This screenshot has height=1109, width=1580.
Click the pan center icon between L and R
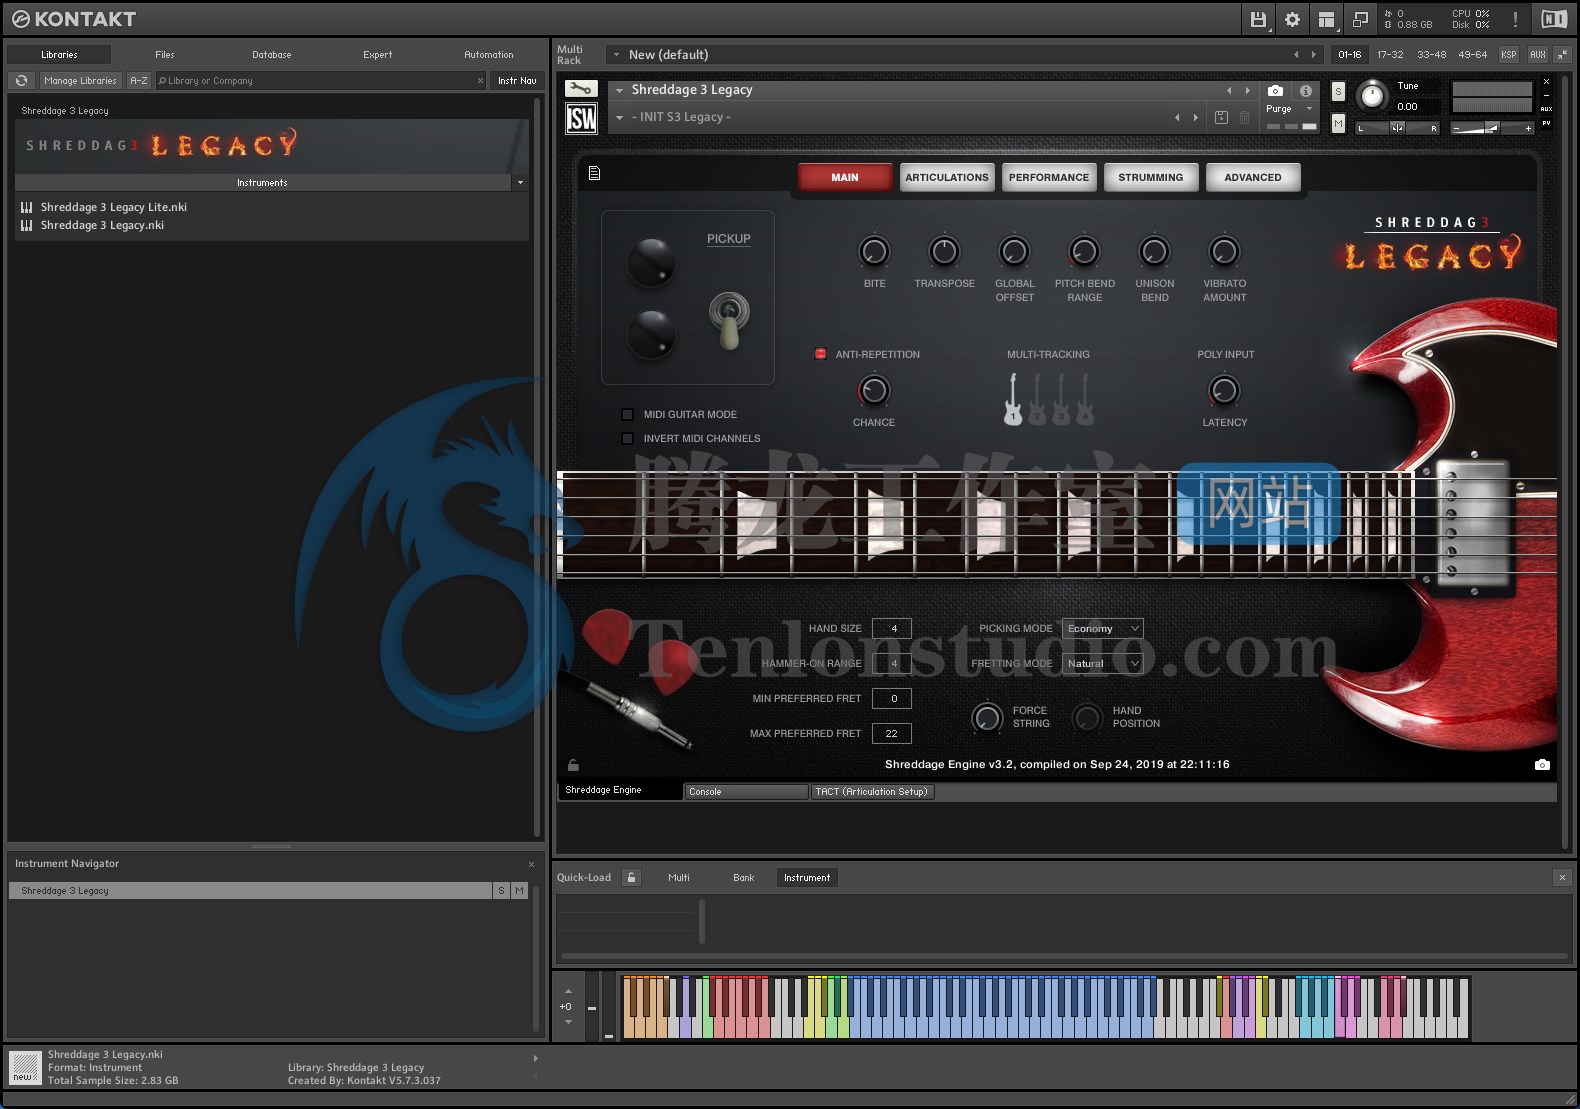pos(1397,128)
